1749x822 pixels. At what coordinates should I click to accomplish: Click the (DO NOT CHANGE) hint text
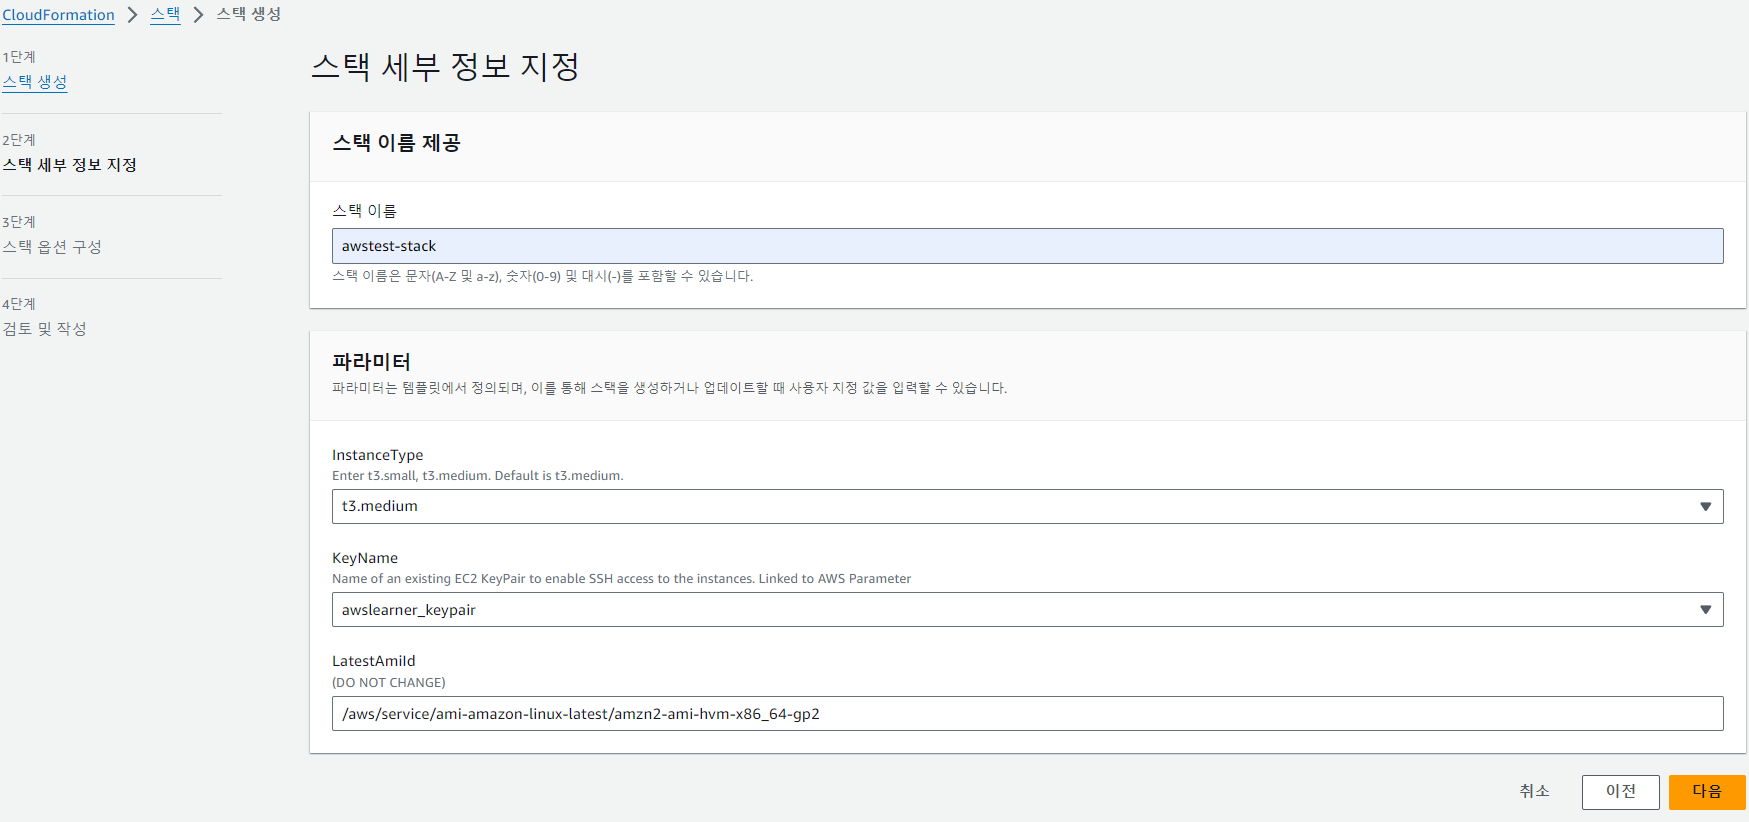[x=389, y=683]
